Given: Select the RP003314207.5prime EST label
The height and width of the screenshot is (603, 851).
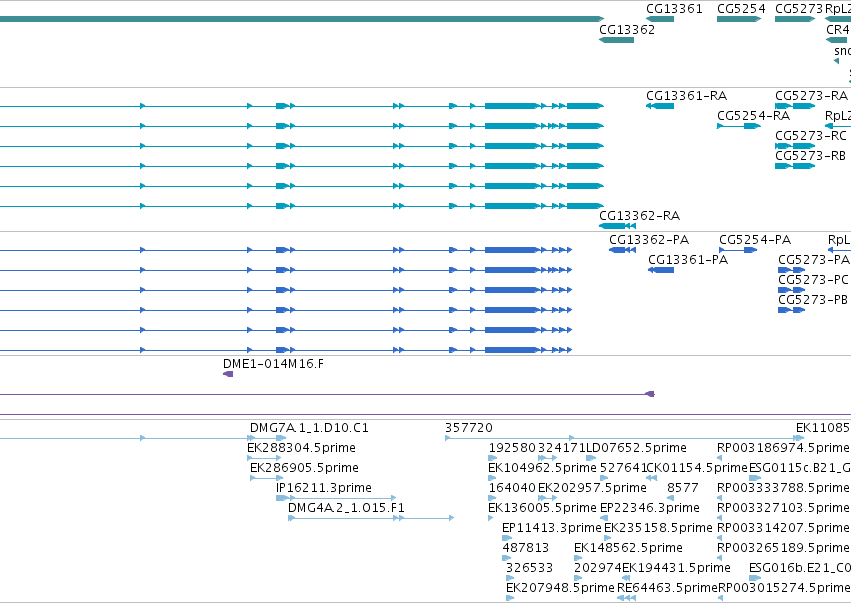Looking at the screenshot, I should pos(783,528).
